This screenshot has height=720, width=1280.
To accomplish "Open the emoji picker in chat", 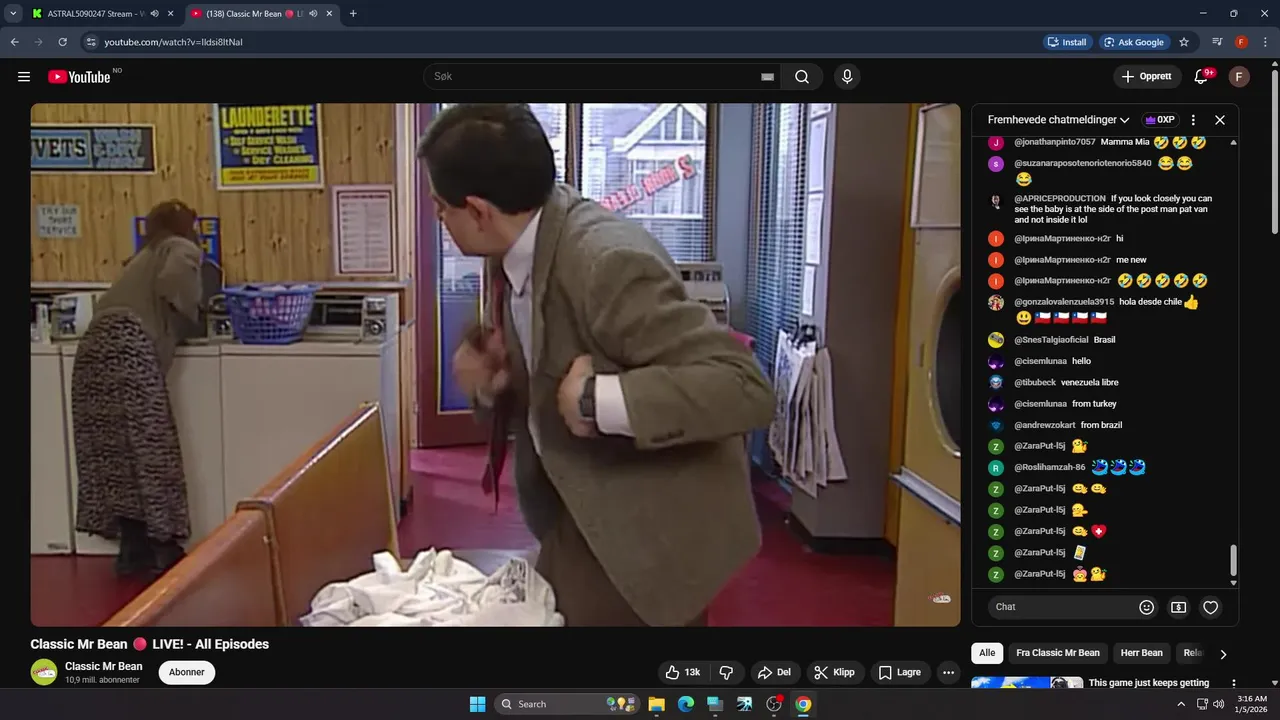I will [1147, 607].
